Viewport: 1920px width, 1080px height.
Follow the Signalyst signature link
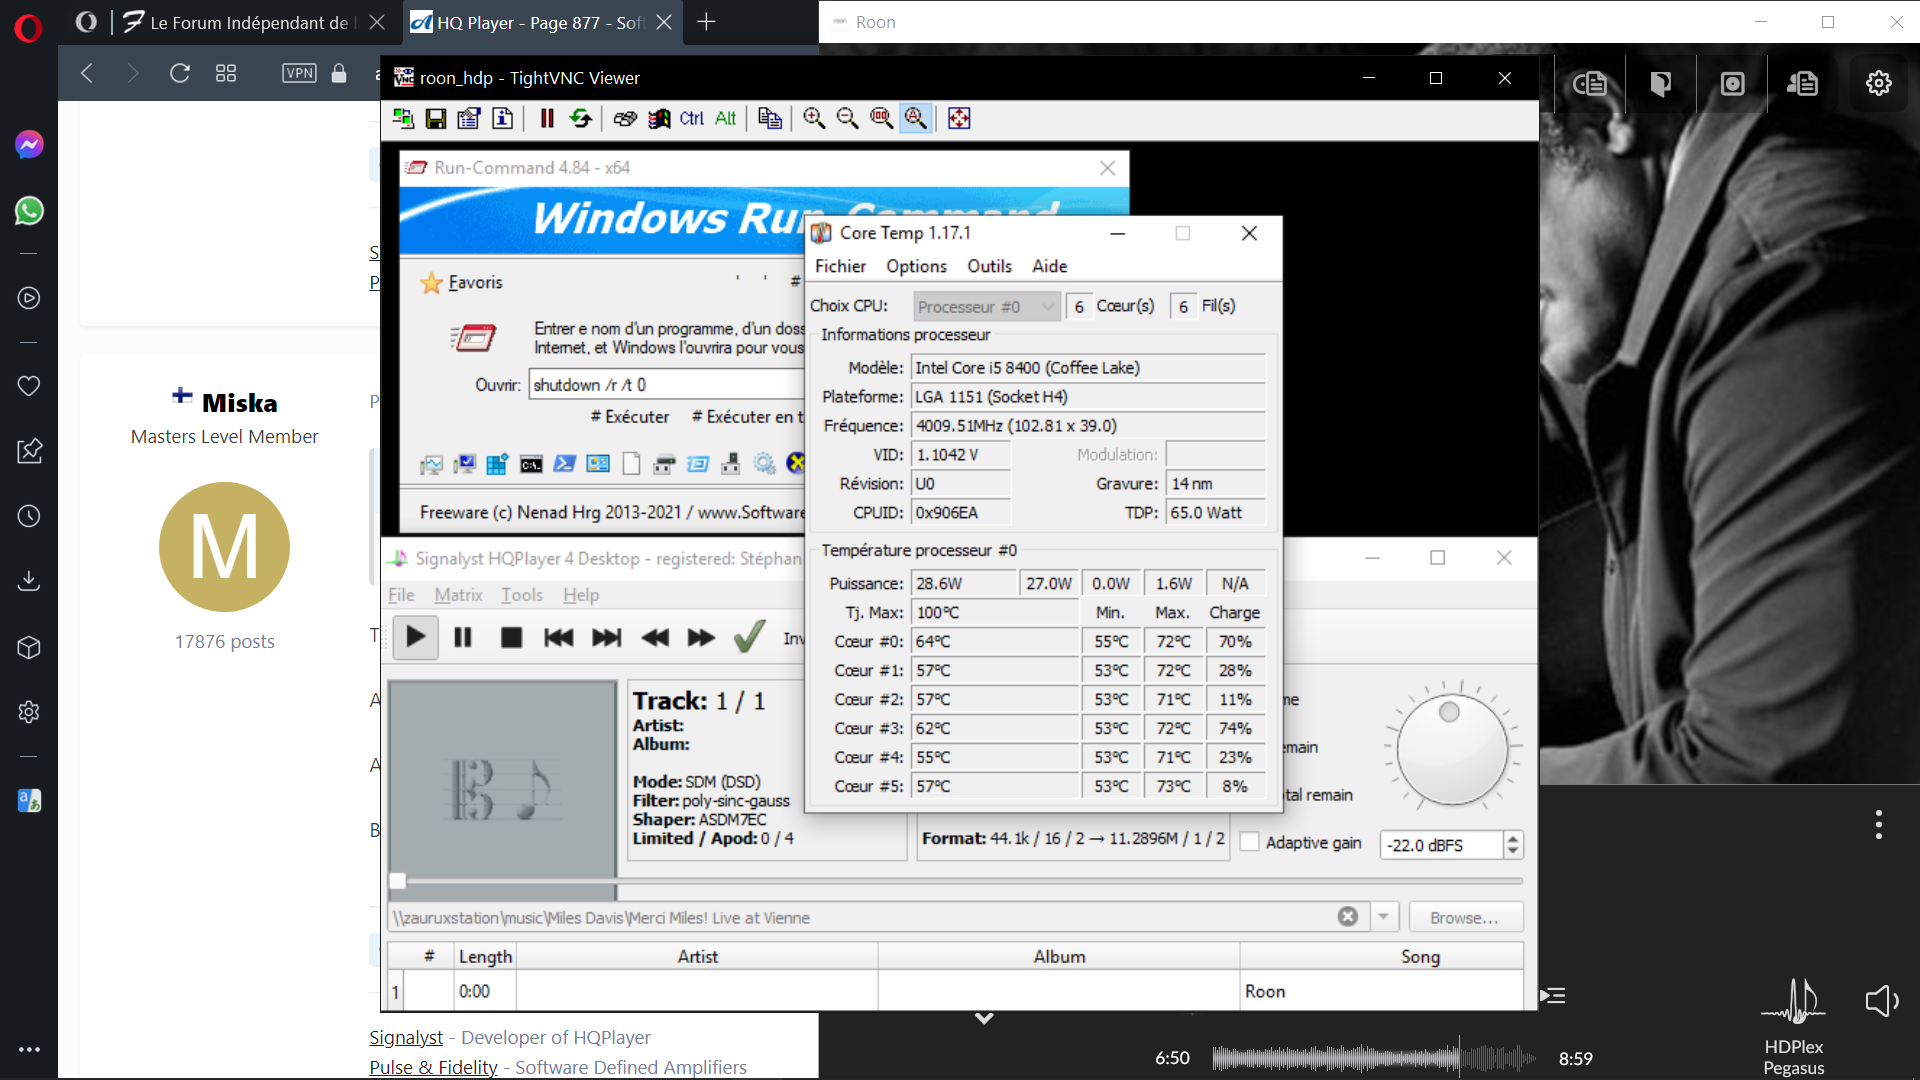406,1038
